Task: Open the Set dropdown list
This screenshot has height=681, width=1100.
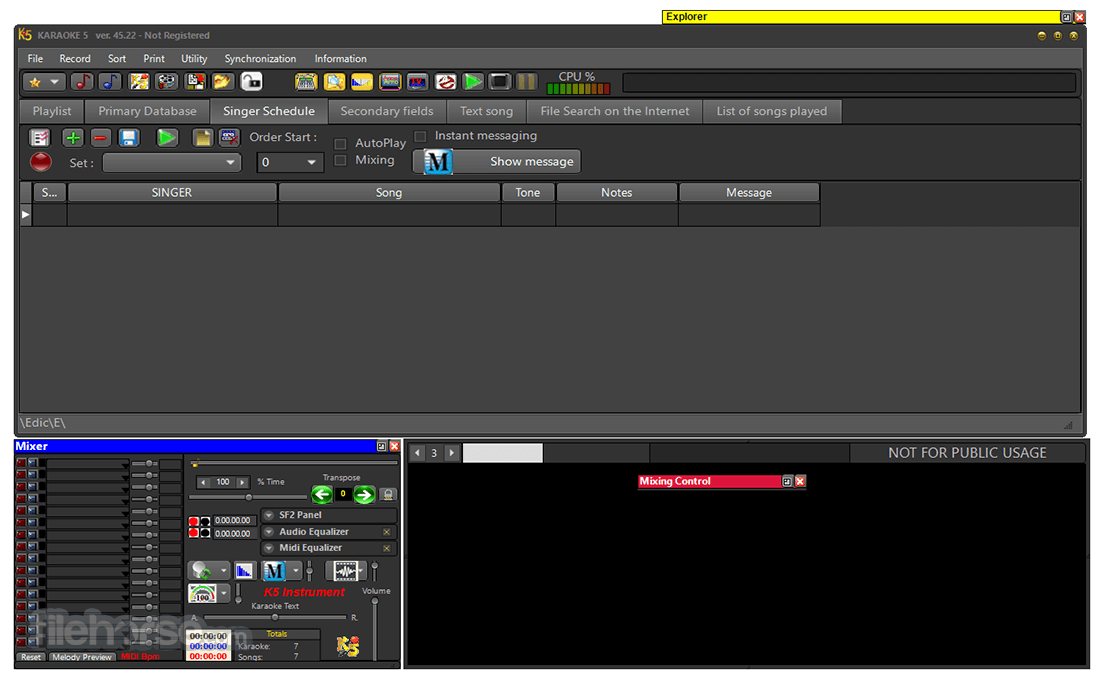Action: point(230,163)
